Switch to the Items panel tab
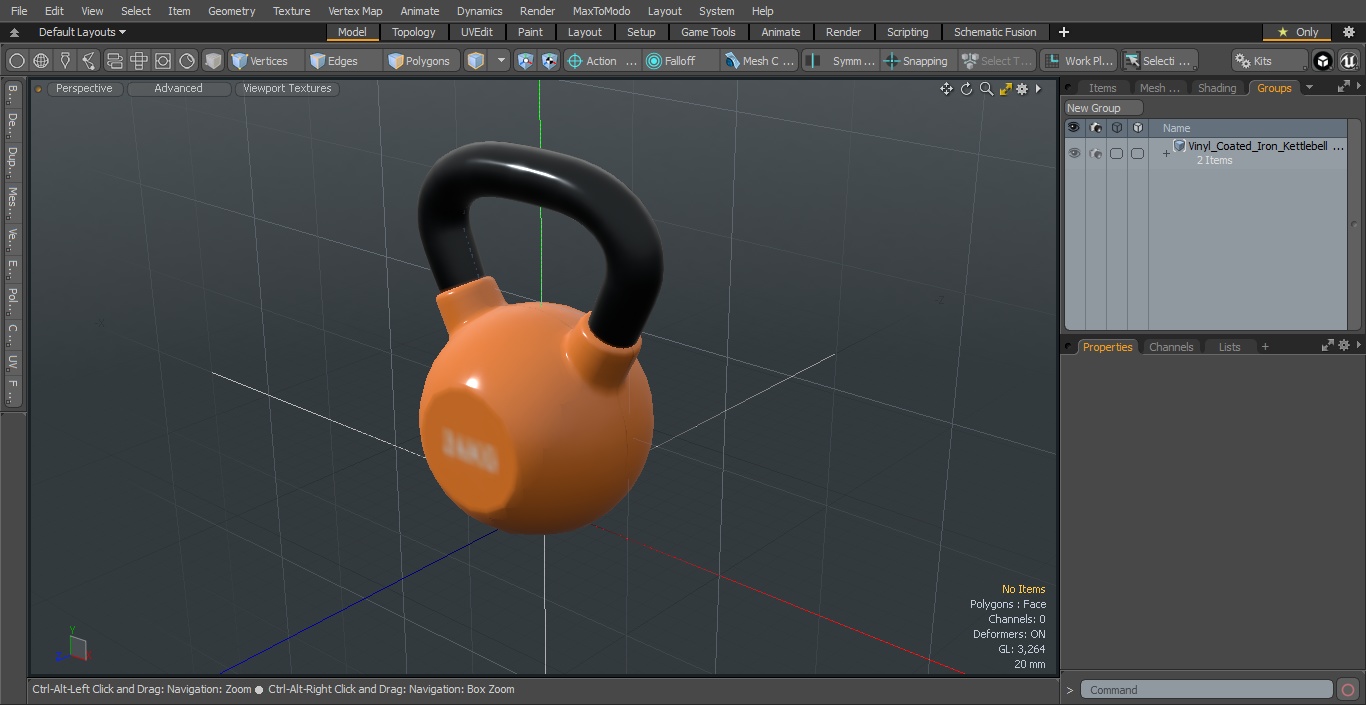 (x=1102, y=88)
